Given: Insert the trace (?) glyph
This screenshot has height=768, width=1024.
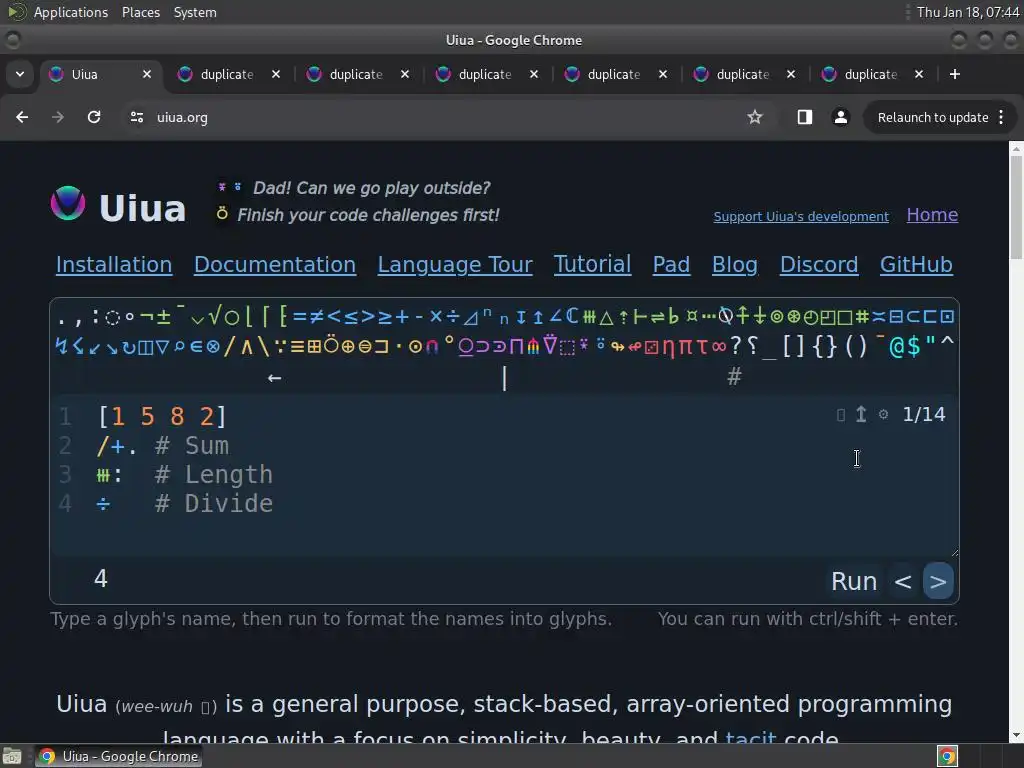Looking at the screenshot, I should click(x=736, y=345).
